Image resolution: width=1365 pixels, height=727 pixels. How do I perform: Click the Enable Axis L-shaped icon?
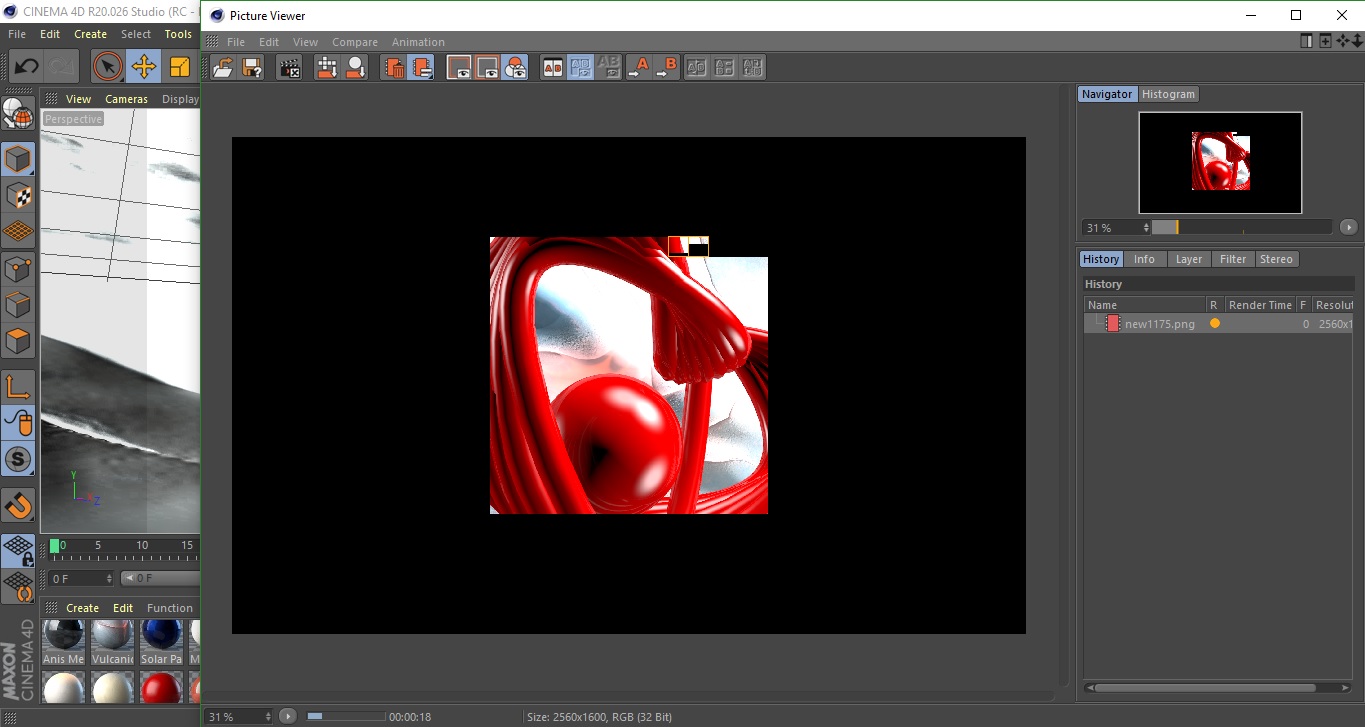[18, 387]
